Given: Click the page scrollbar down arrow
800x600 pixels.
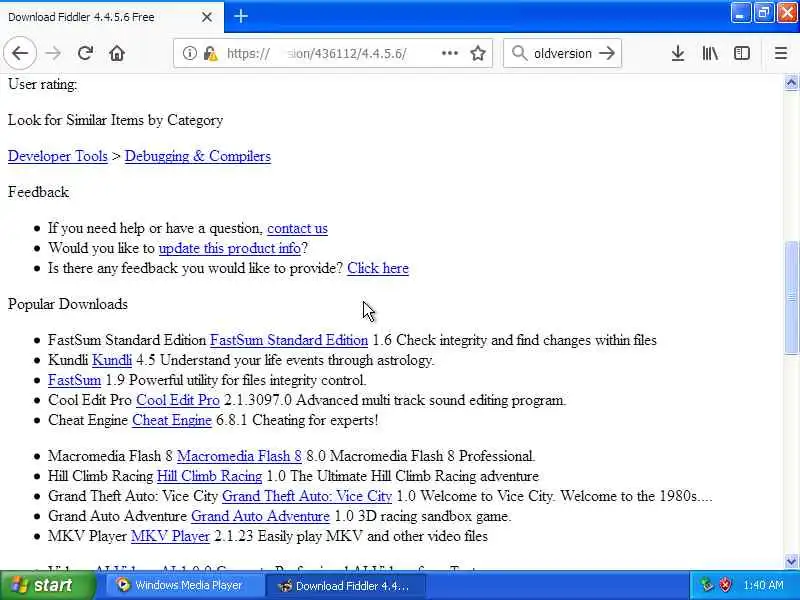Looking at the screenshot, I should click(x=791, y=561).
